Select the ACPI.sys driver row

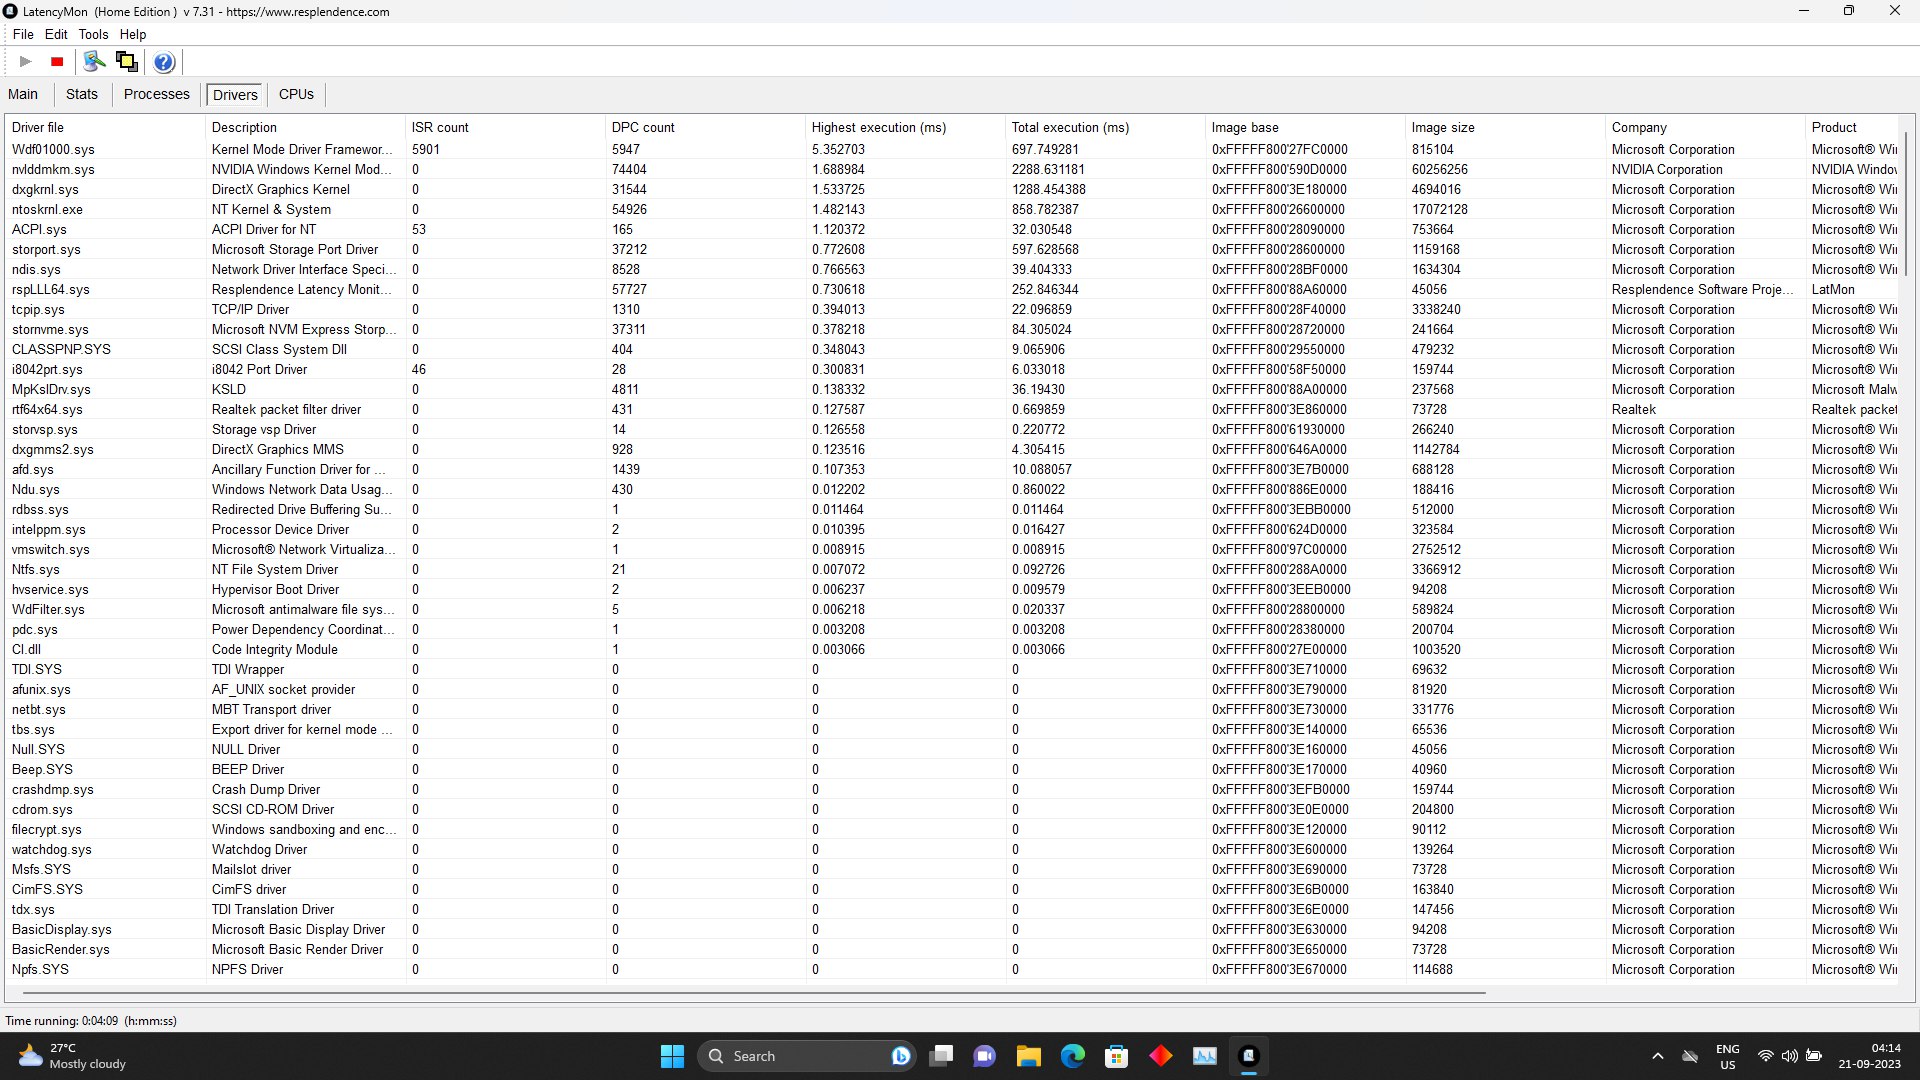[x=952, y=229]
